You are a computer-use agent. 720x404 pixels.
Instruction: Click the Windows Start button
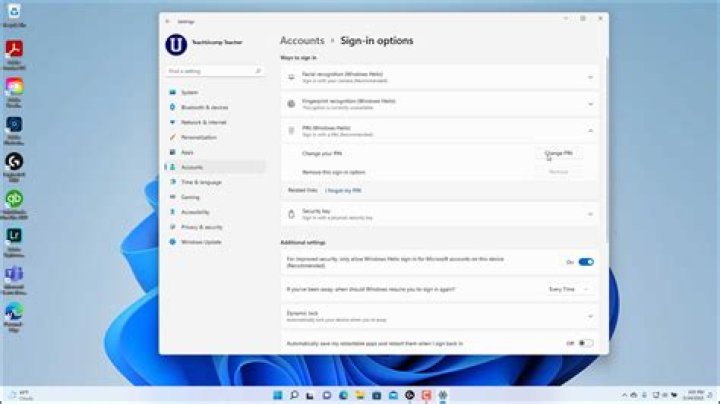[278, 395]
